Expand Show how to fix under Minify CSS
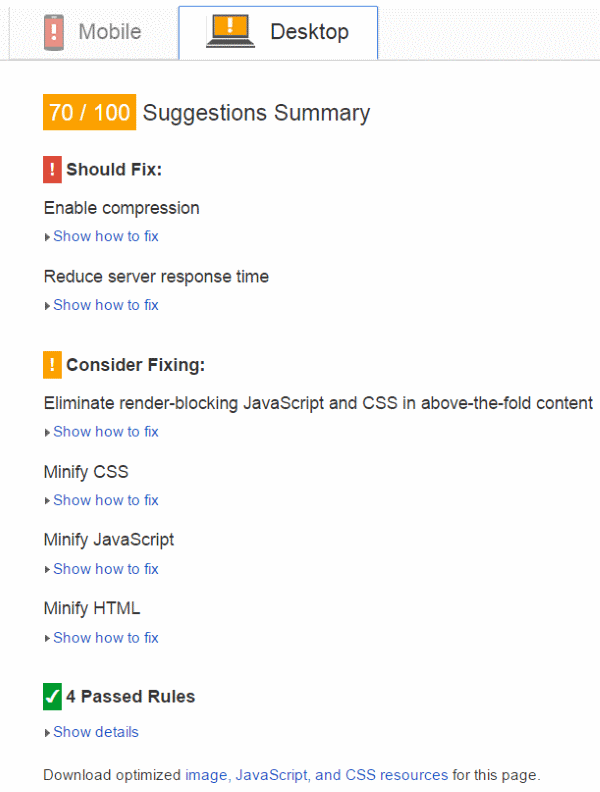The height and width of the screenshot is (792, 600). [x=106, y=500]
